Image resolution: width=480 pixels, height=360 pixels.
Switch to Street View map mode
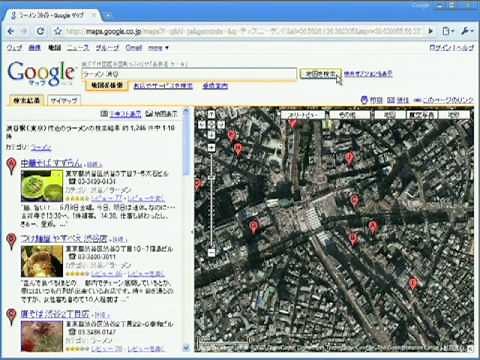tap(302, 115)
